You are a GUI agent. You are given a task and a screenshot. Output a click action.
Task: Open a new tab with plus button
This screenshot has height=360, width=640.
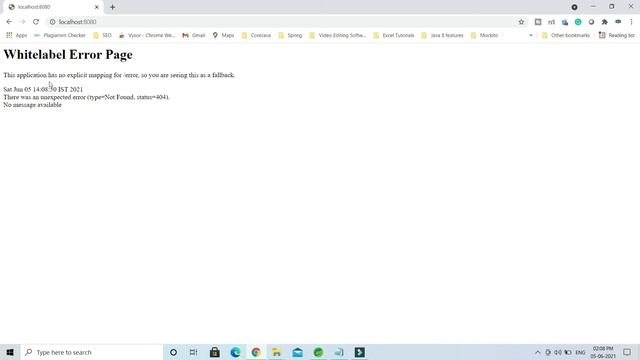pos(112,7)
